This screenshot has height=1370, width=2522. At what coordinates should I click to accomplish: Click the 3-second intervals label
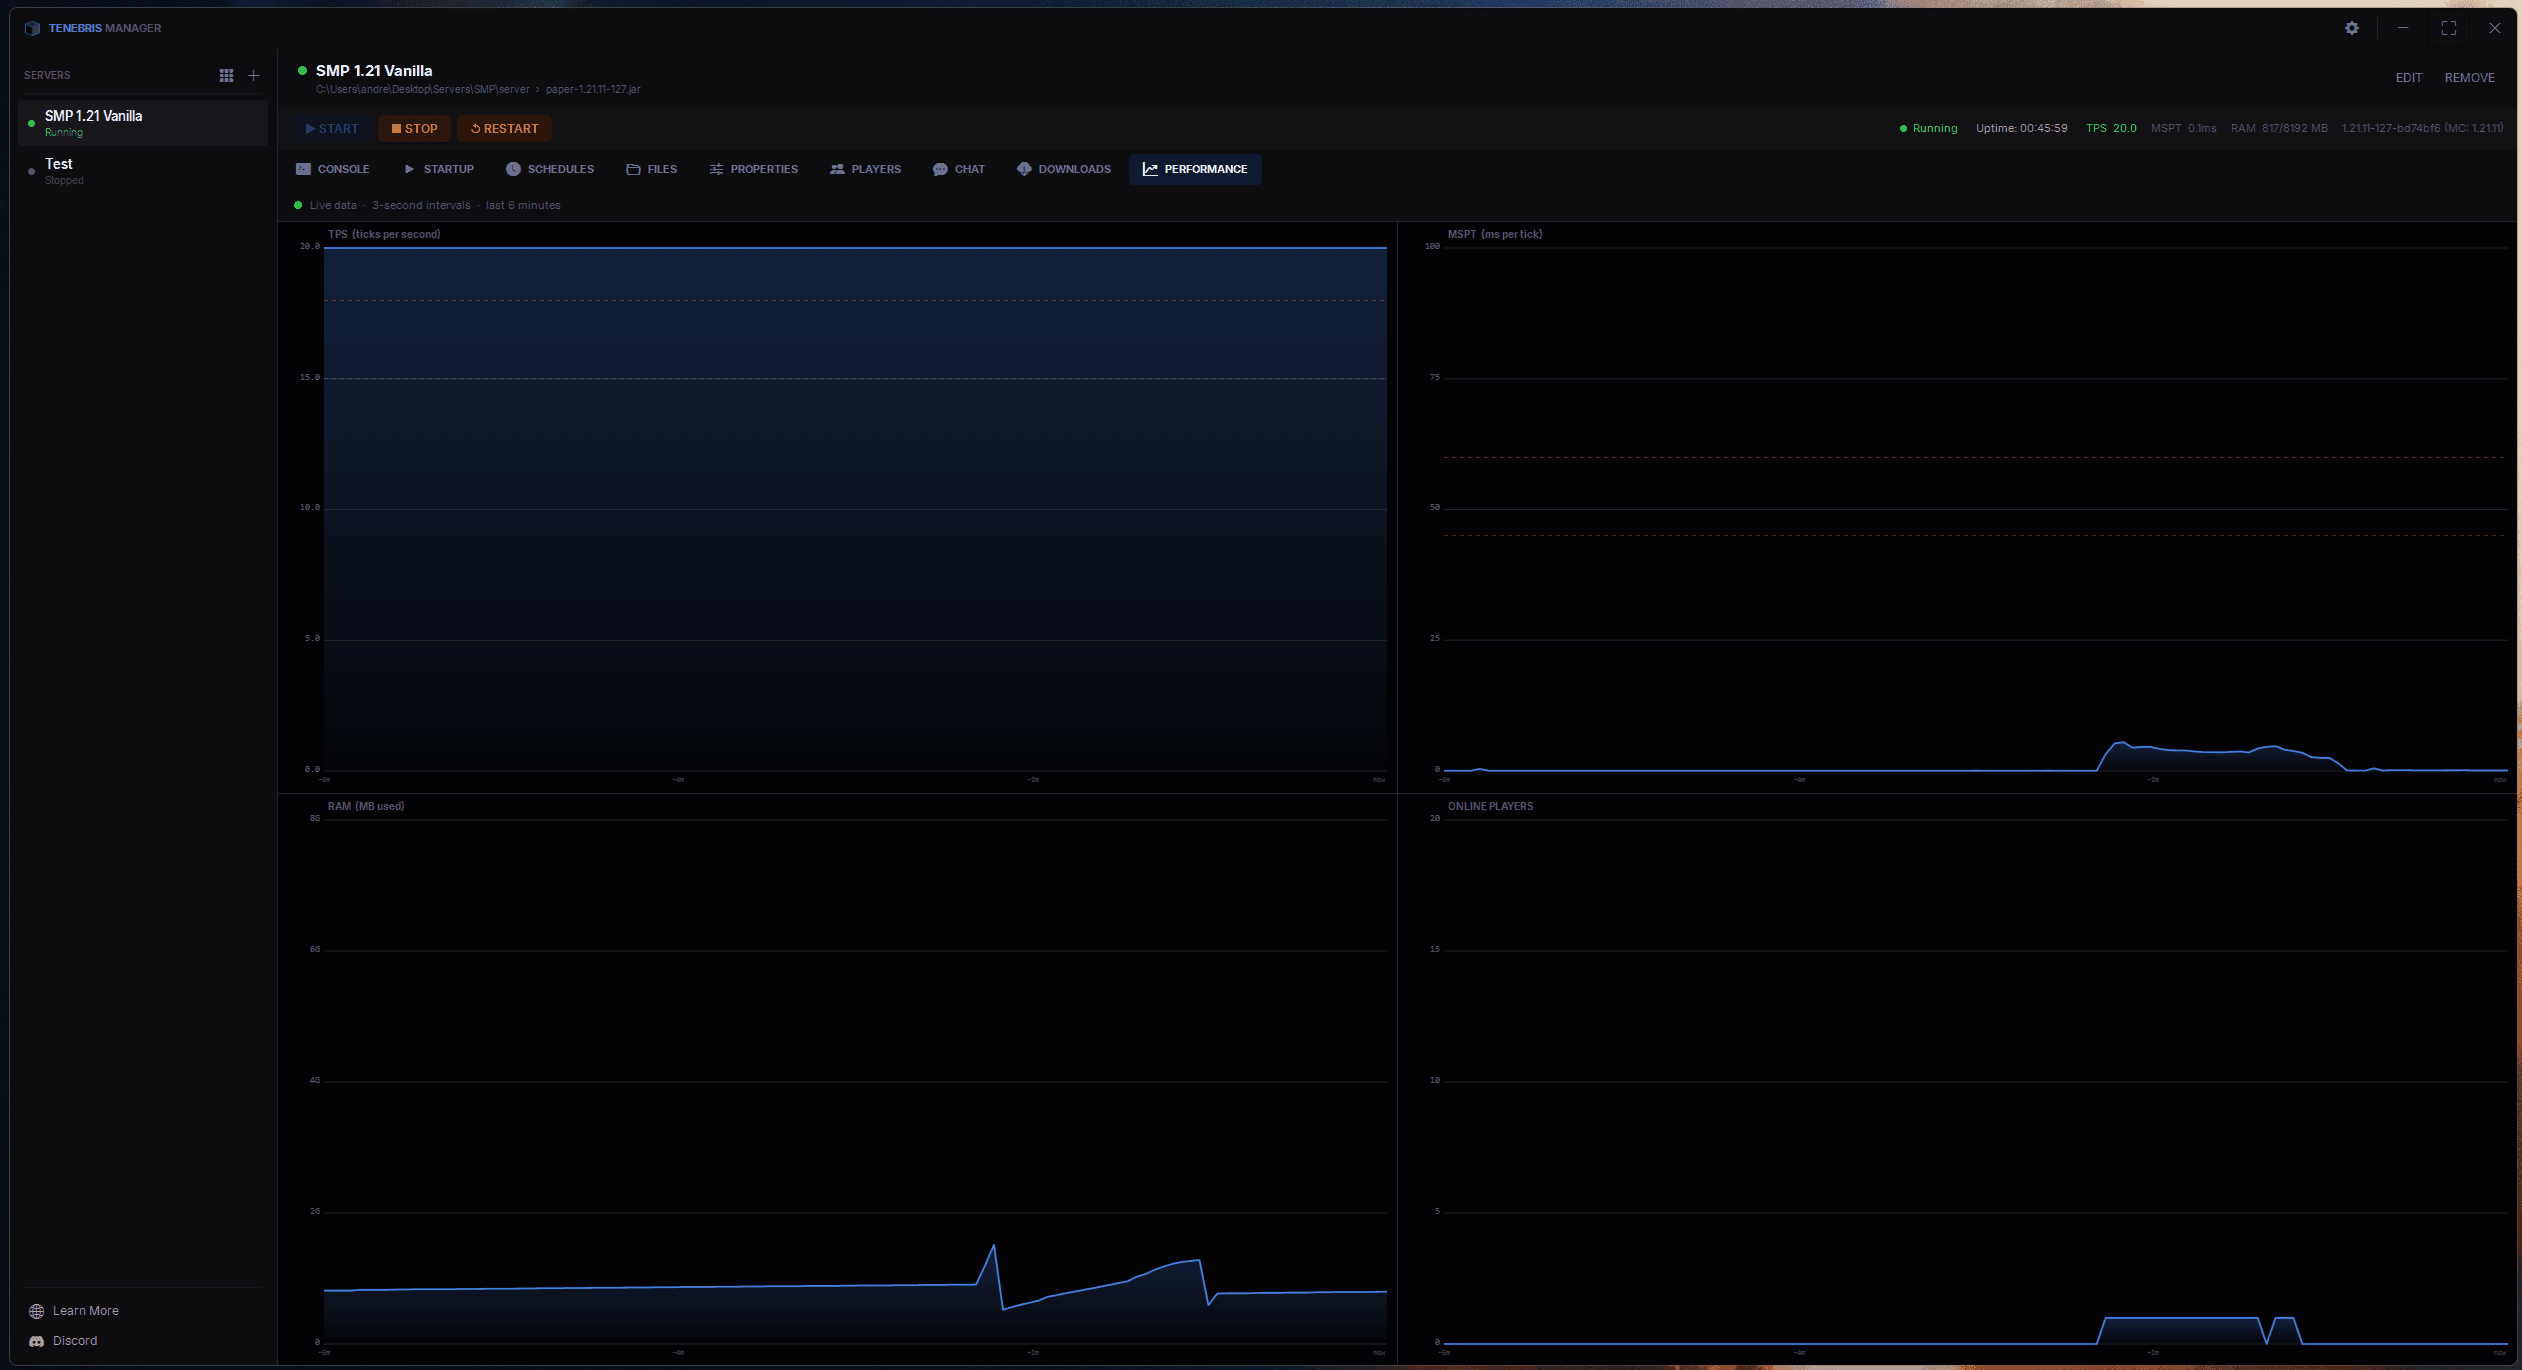pos(421,205)
